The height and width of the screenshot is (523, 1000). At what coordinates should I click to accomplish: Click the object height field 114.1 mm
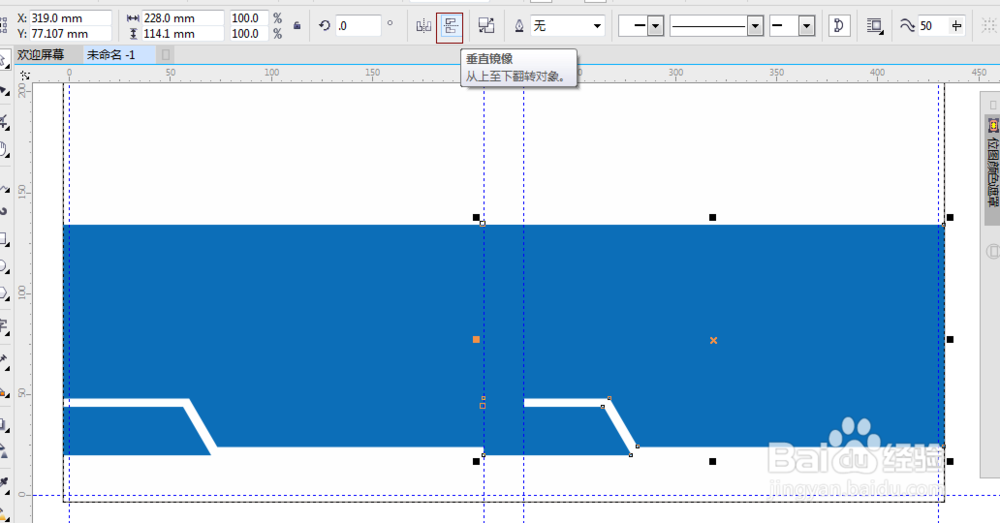(x=182, y=34)
